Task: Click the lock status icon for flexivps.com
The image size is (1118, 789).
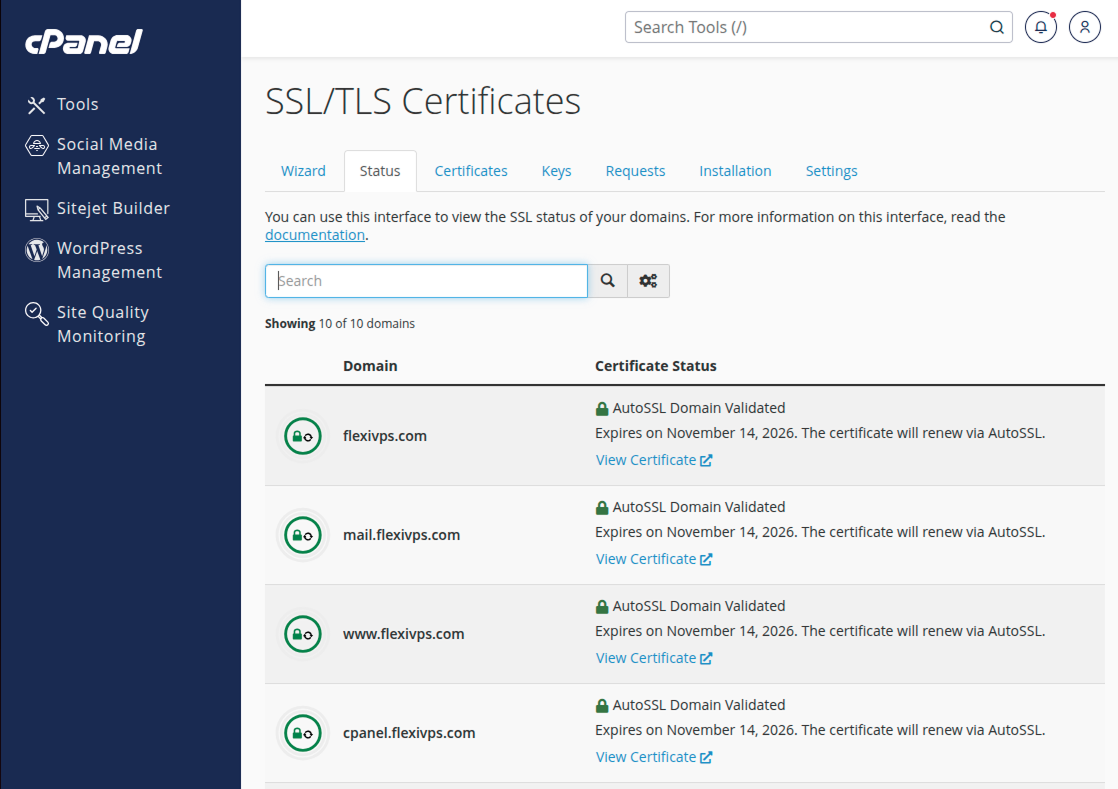Action: tap(302, 436)
